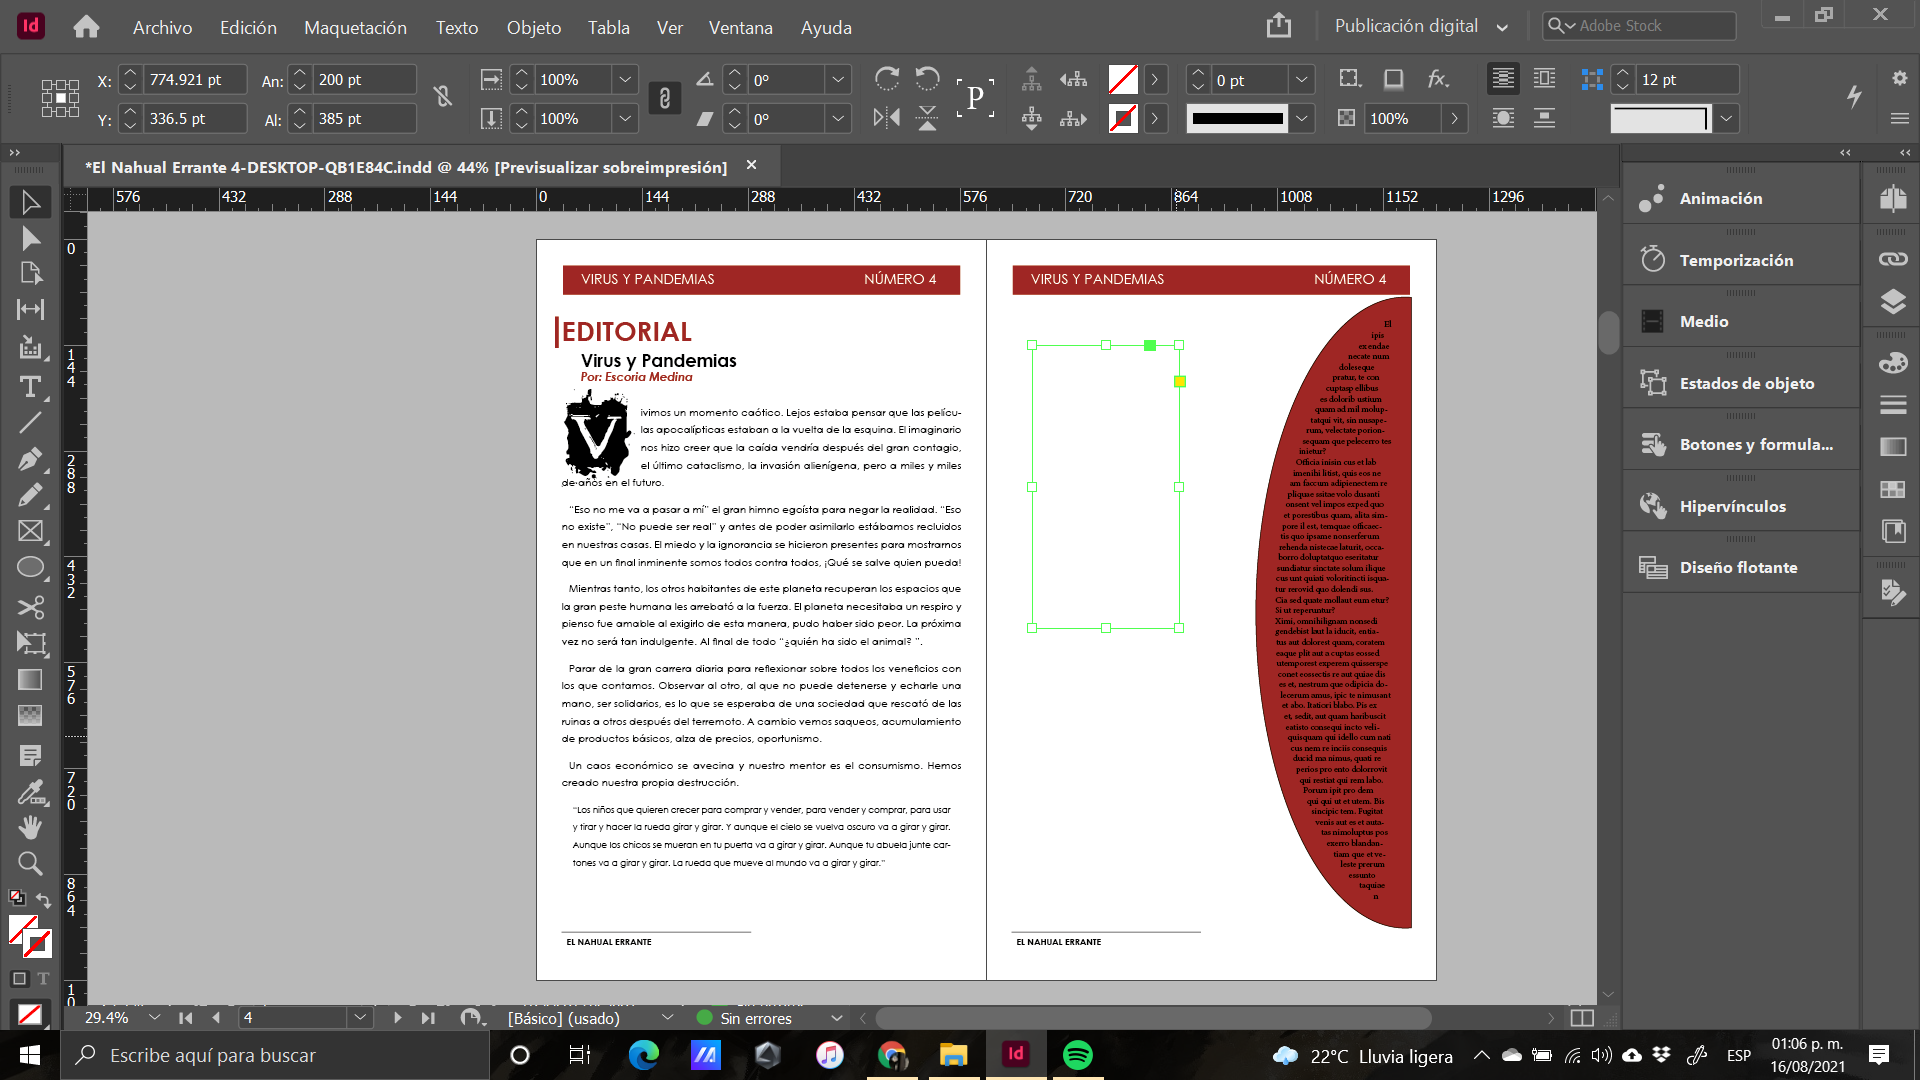Select the Gradient Swatch tool

pyautogui.click(x=30, y=679)
